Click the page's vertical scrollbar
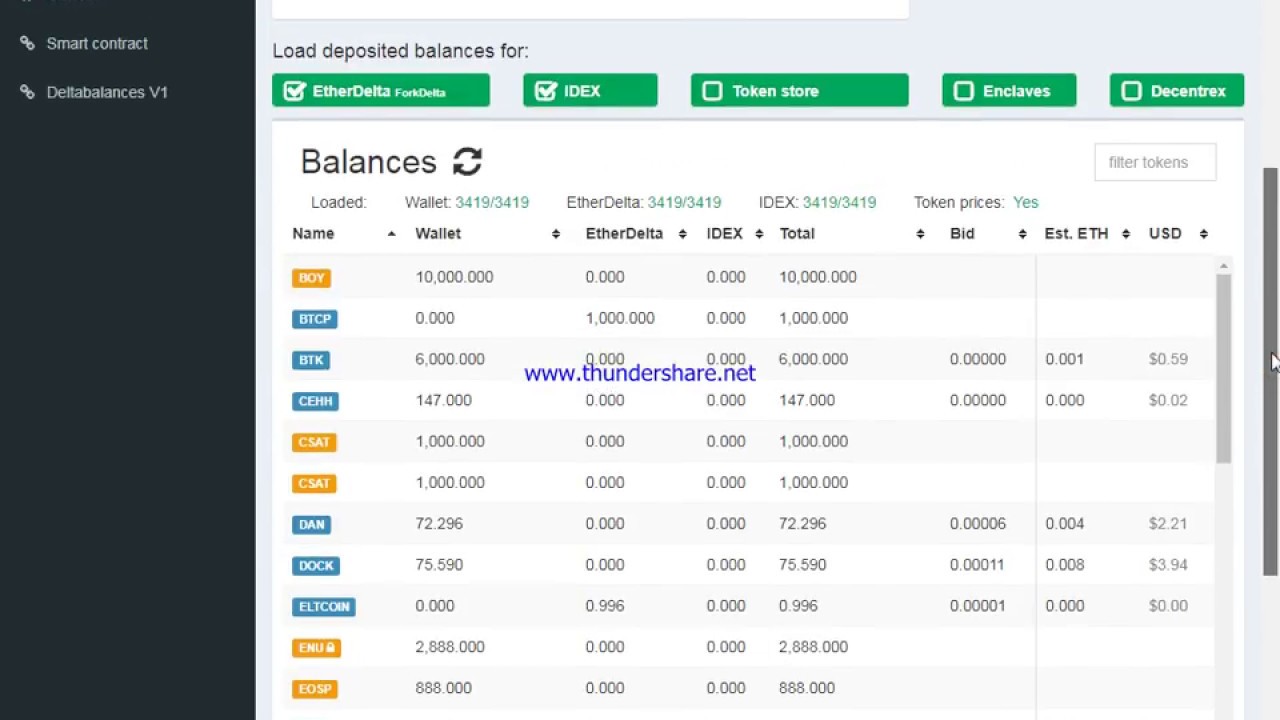 click(1270, 371)
